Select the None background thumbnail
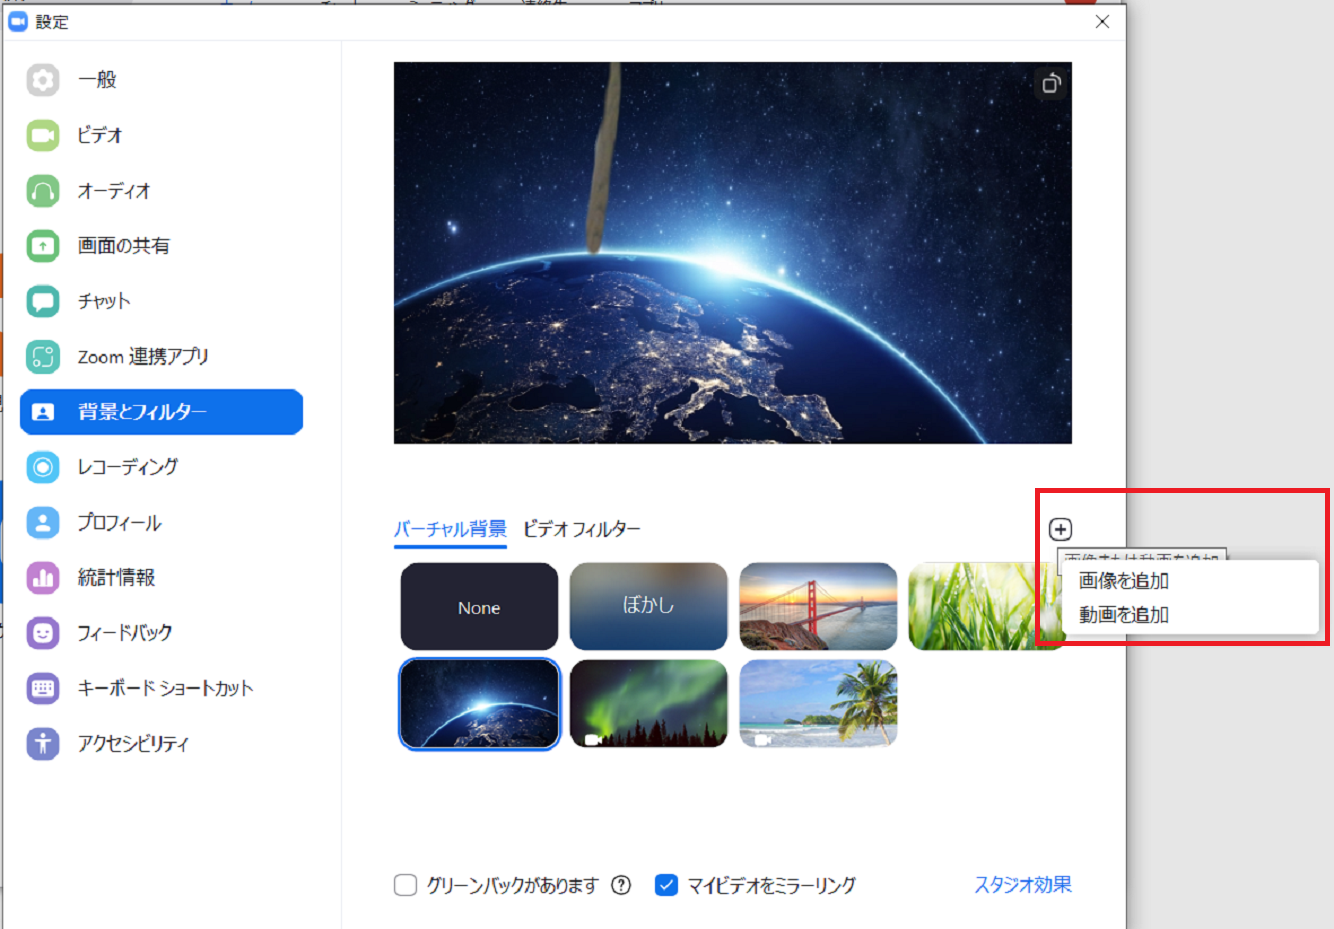 point(479,607)
